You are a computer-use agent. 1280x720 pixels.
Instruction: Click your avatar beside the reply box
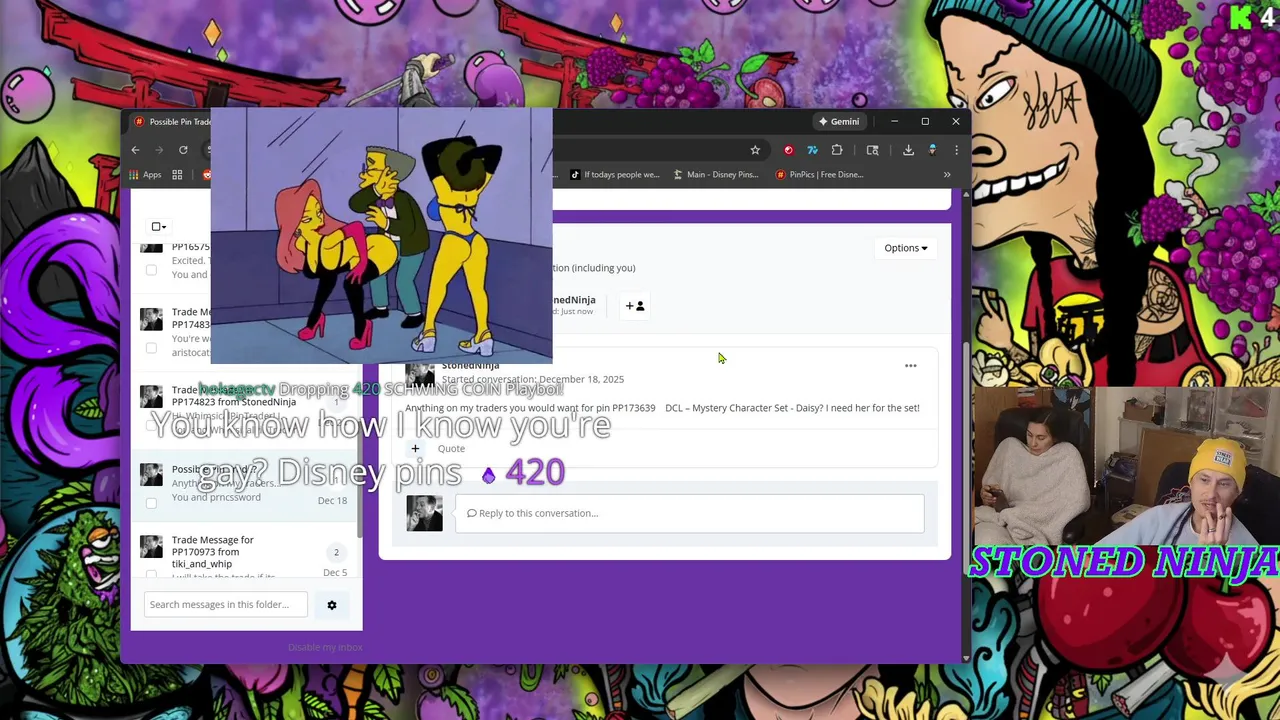[x=424, y=513]
